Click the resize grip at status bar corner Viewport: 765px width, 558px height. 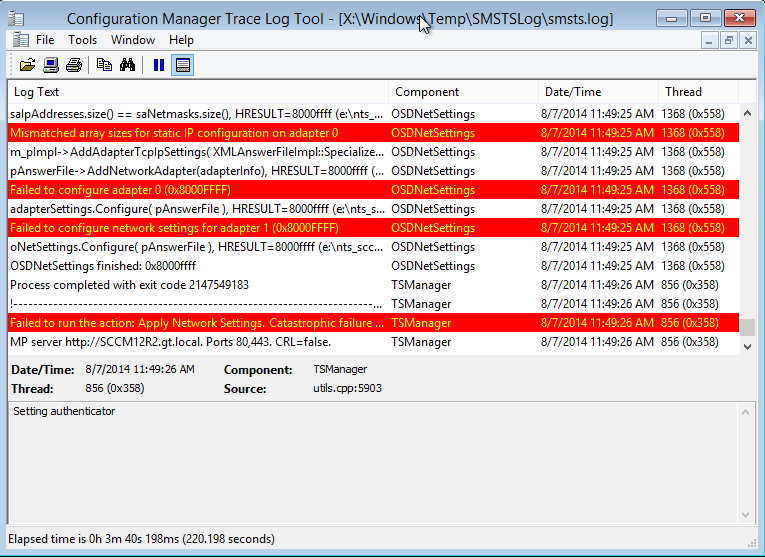751,543
